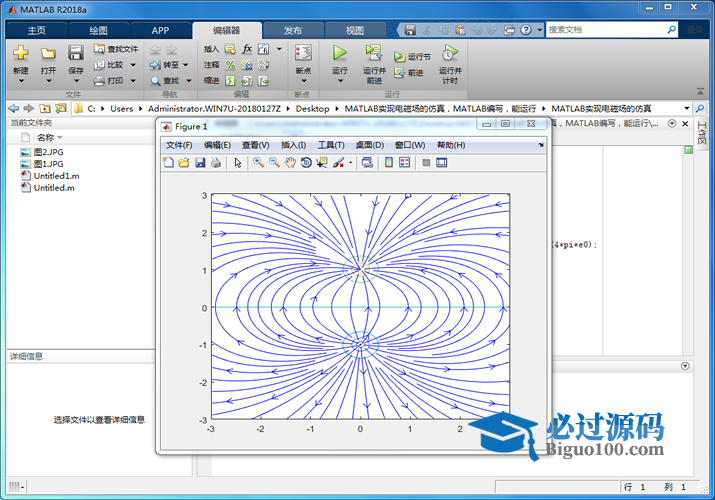The width and height of the screenshot is (715, 500).
Task: Expand the 新建 dropdown arrow
Action: [21, 81]
